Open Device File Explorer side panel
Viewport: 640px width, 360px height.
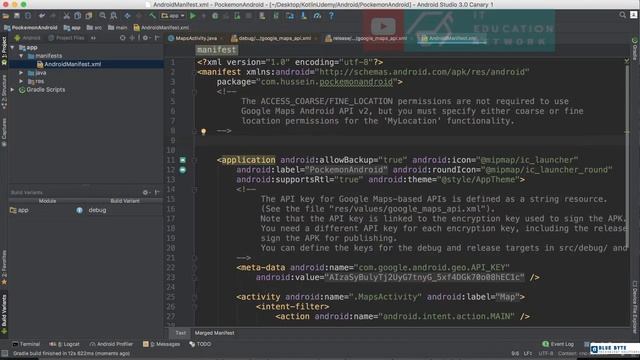(635, 307)
